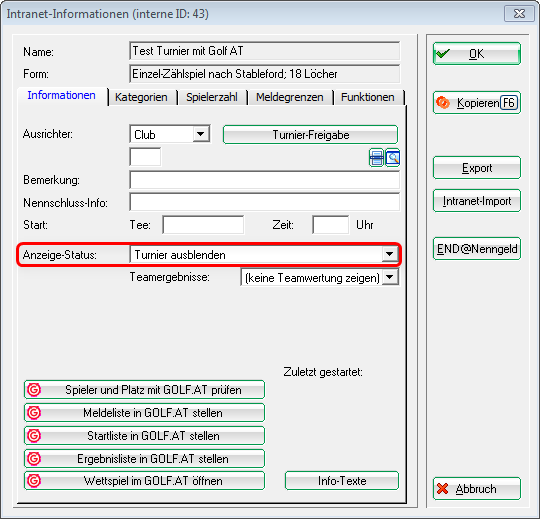
Task: Switch to the Kategorien tab
Action: point(141,97)
